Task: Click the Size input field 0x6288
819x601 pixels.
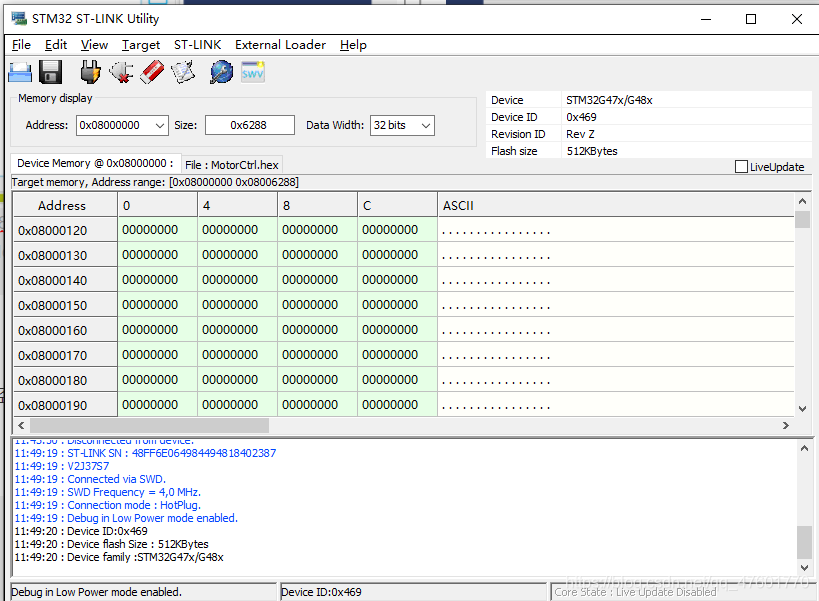Action: 250,125
